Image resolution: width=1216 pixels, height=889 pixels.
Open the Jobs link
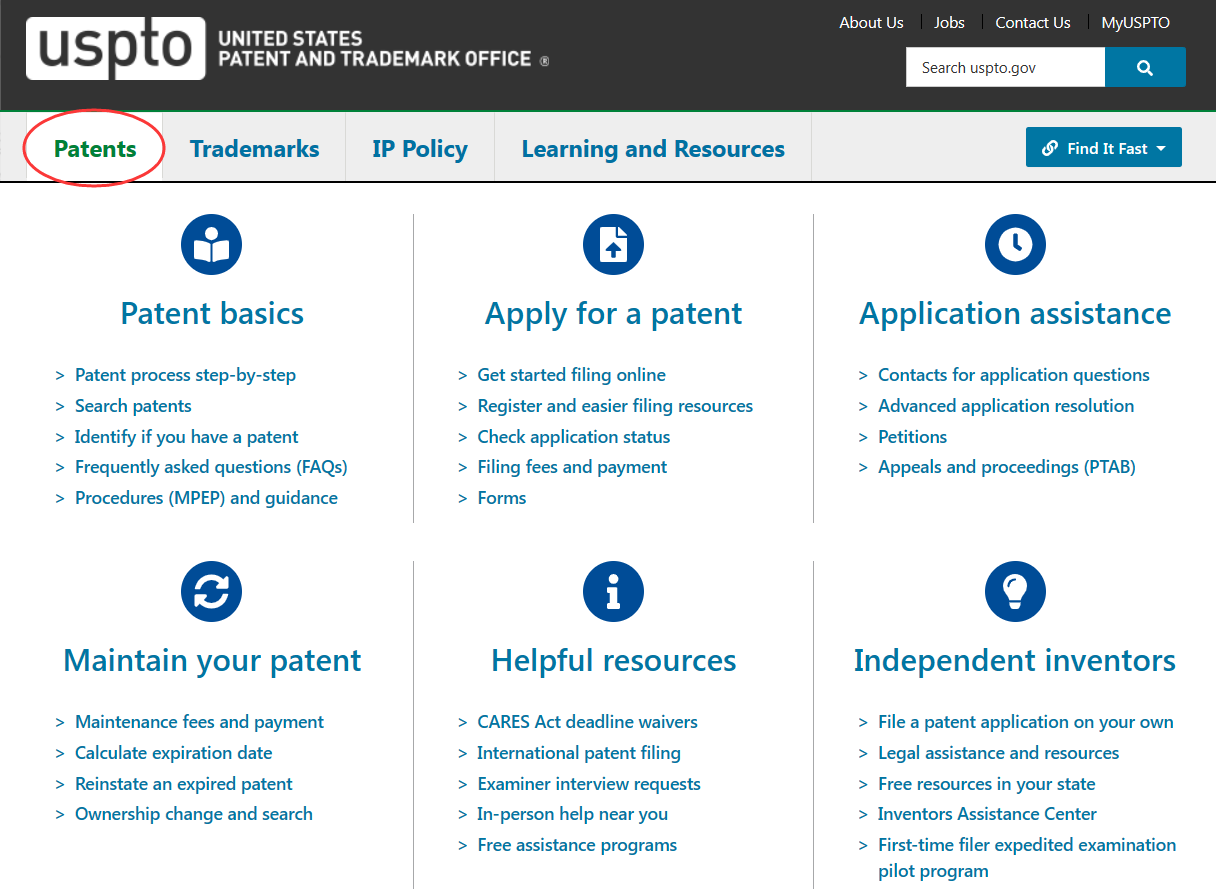949,22
